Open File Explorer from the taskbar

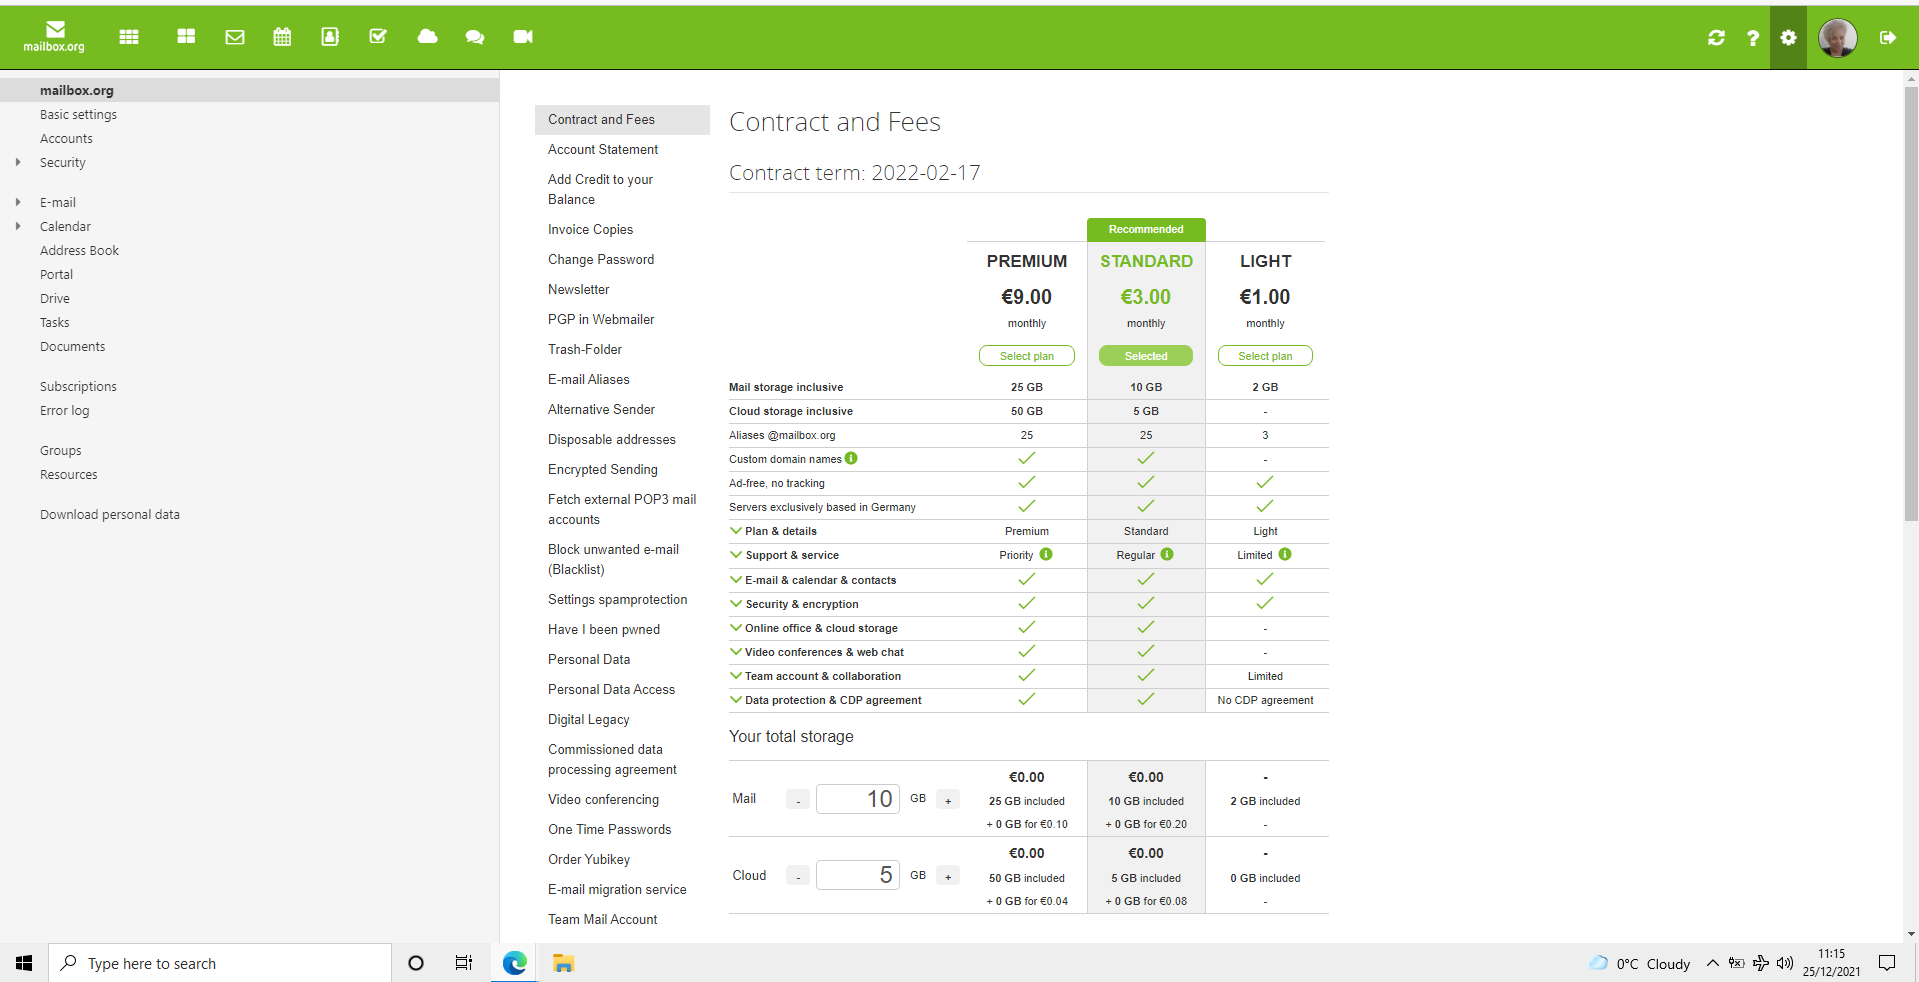563,963
